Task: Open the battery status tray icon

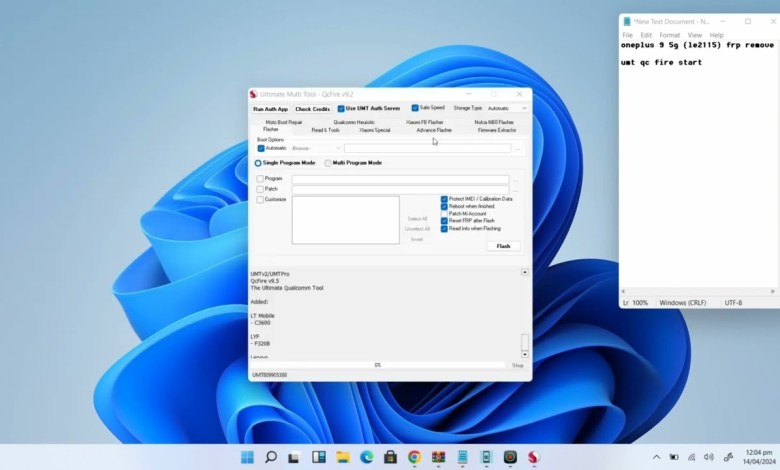Action: [x=674, y=457]
